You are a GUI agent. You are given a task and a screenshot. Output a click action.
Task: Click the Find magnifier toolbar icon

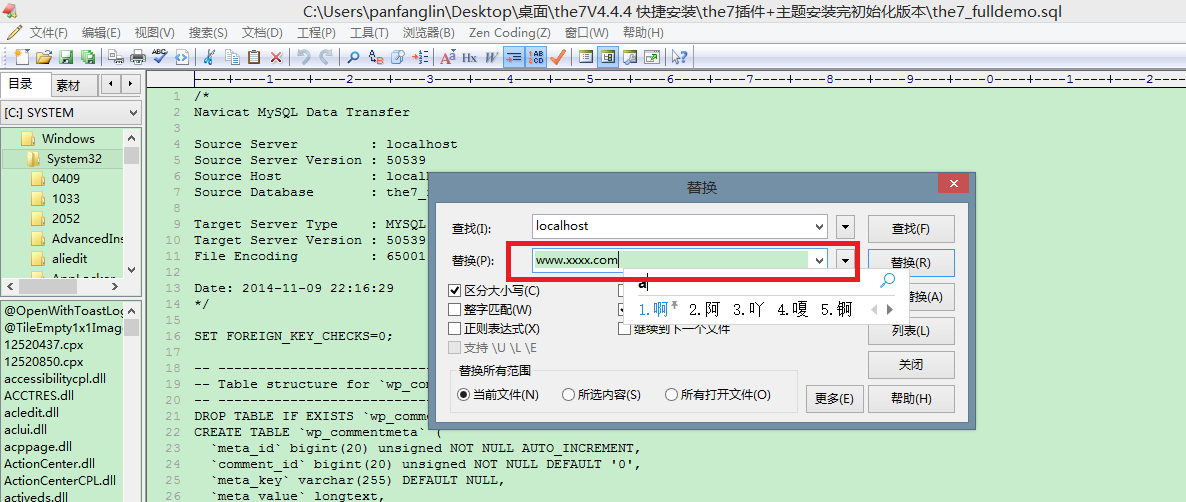[353, 57]
